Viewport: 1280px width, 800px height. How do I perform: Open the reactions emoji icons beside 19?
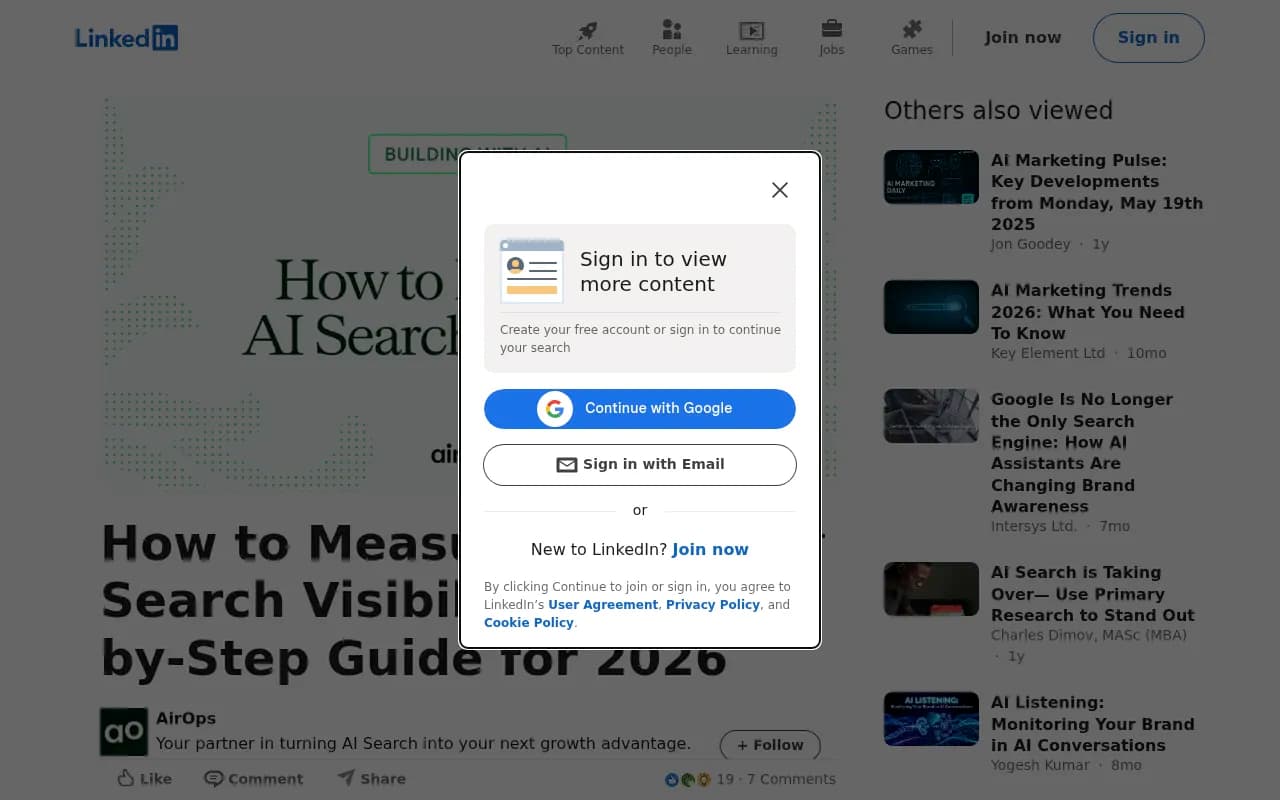(688, 779)
